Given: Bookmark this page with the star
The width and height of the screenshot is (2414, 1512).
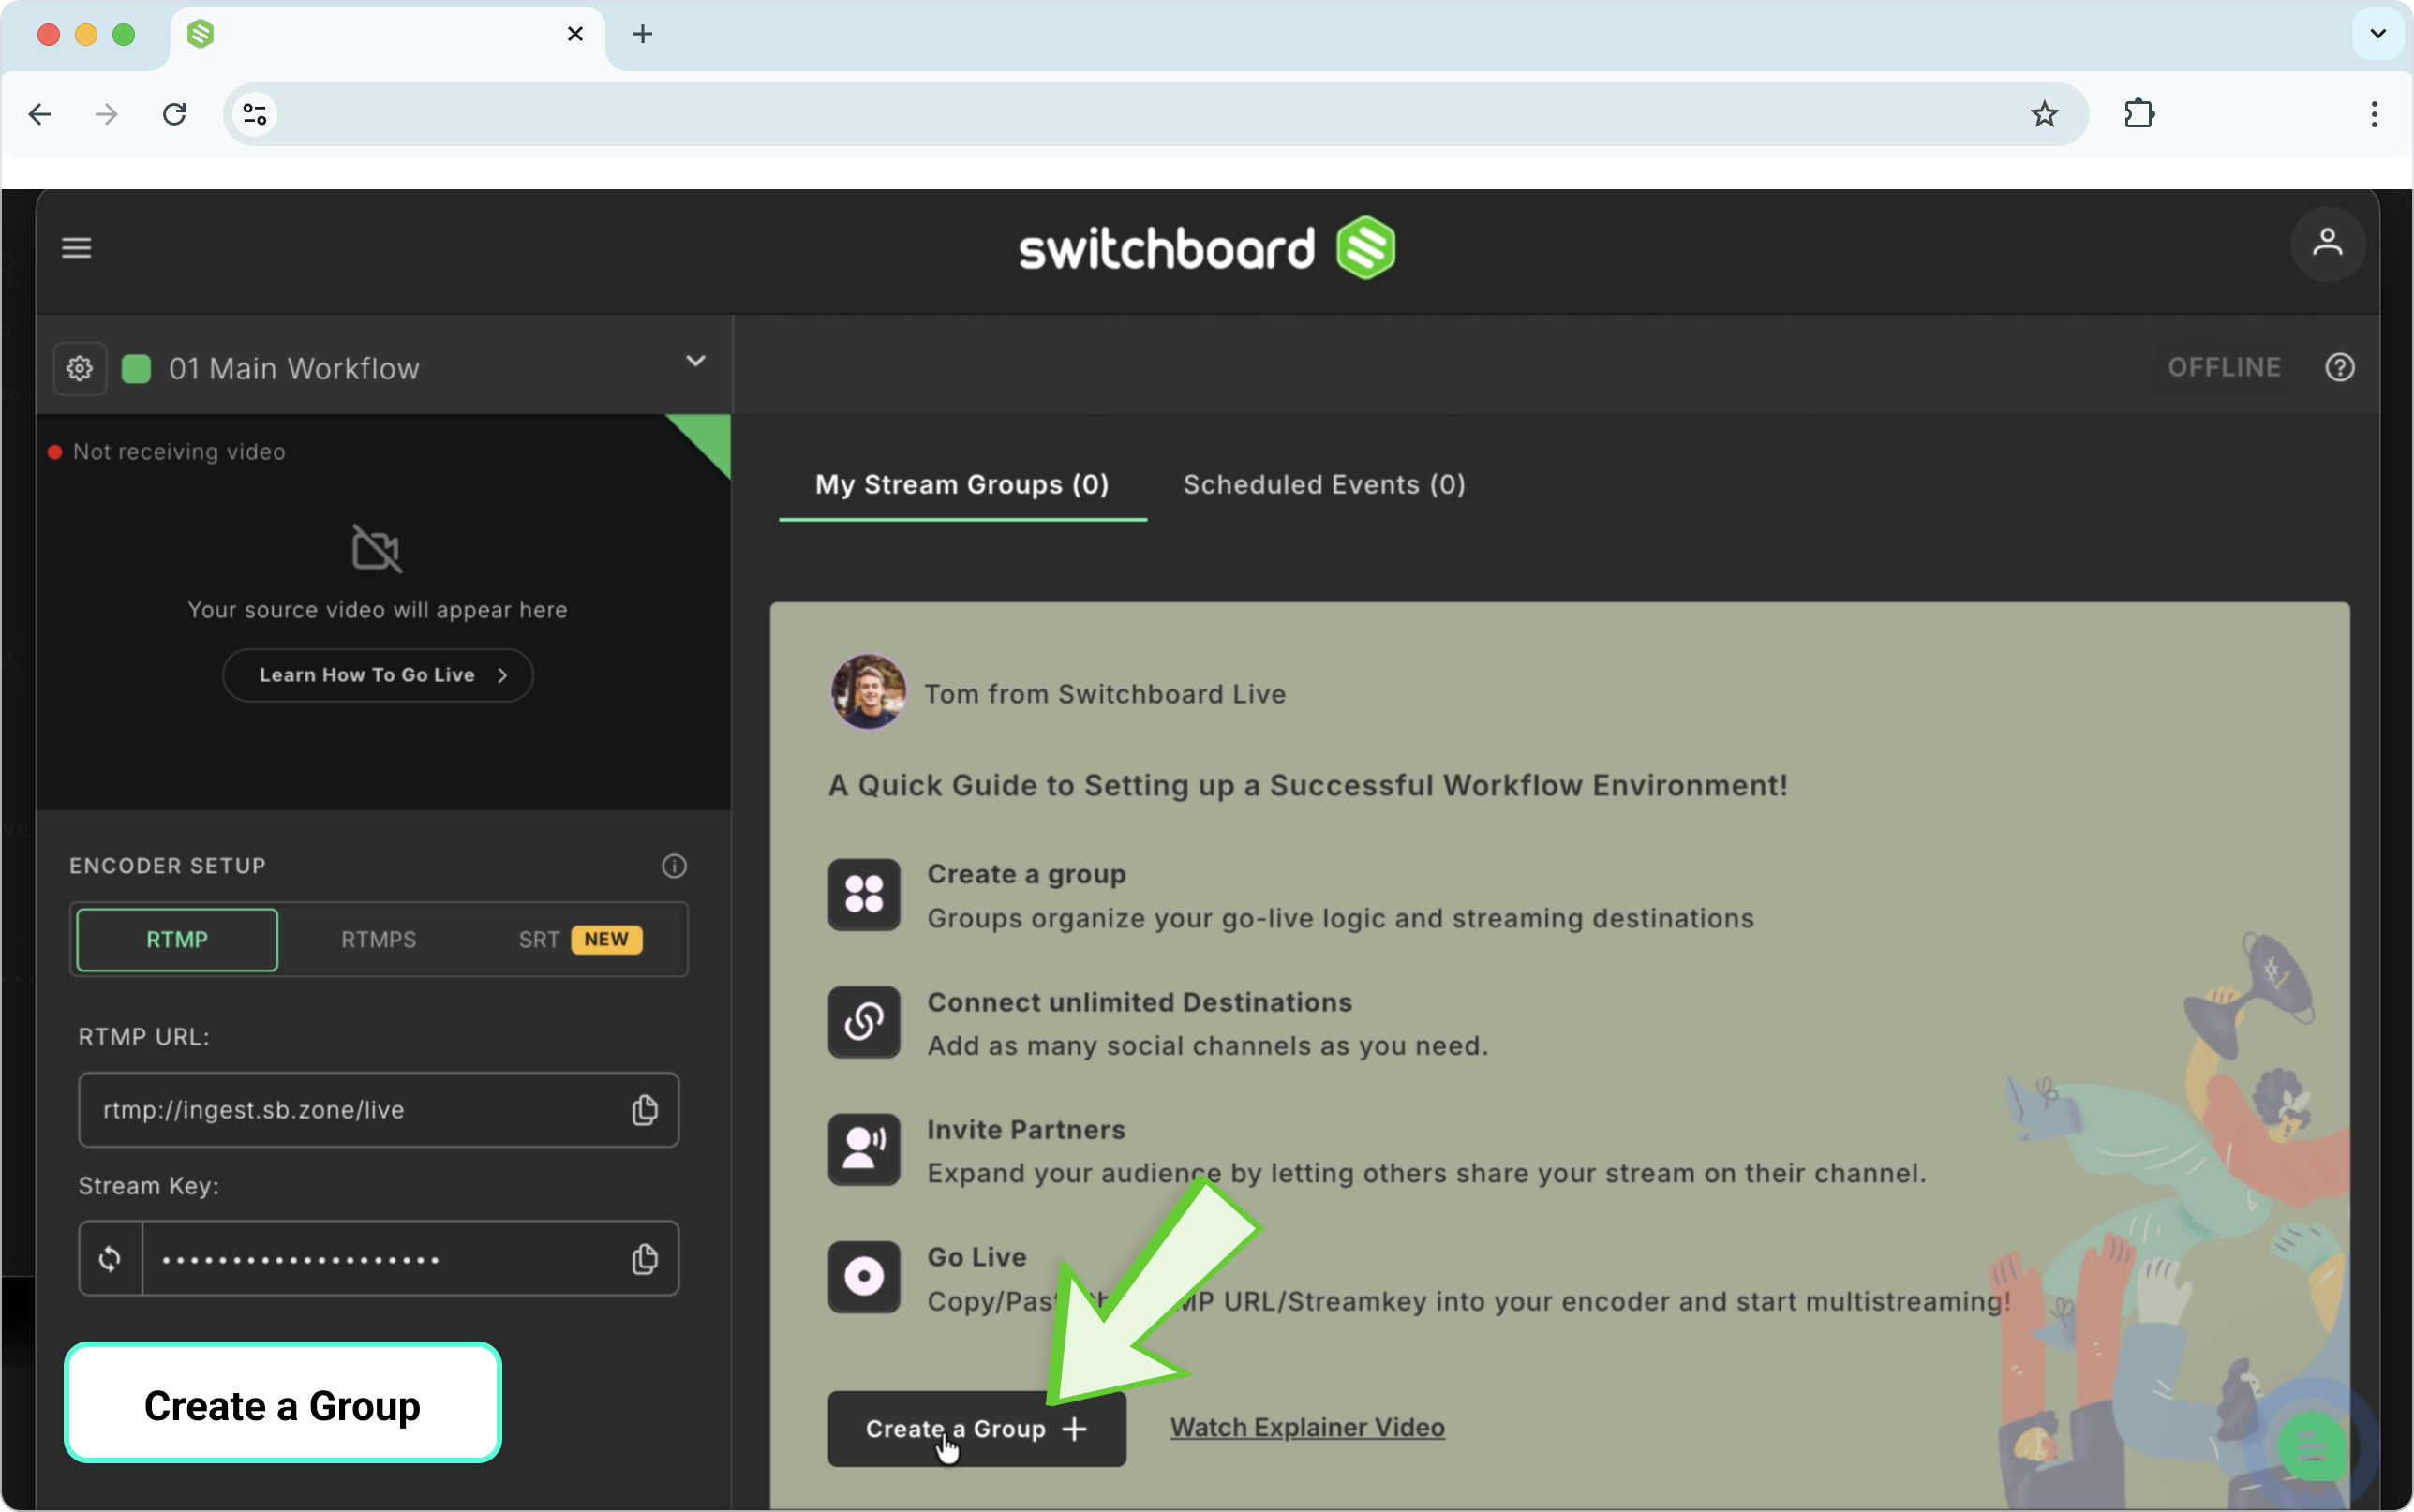Looking at the screenshot, I should (2044, 114).
